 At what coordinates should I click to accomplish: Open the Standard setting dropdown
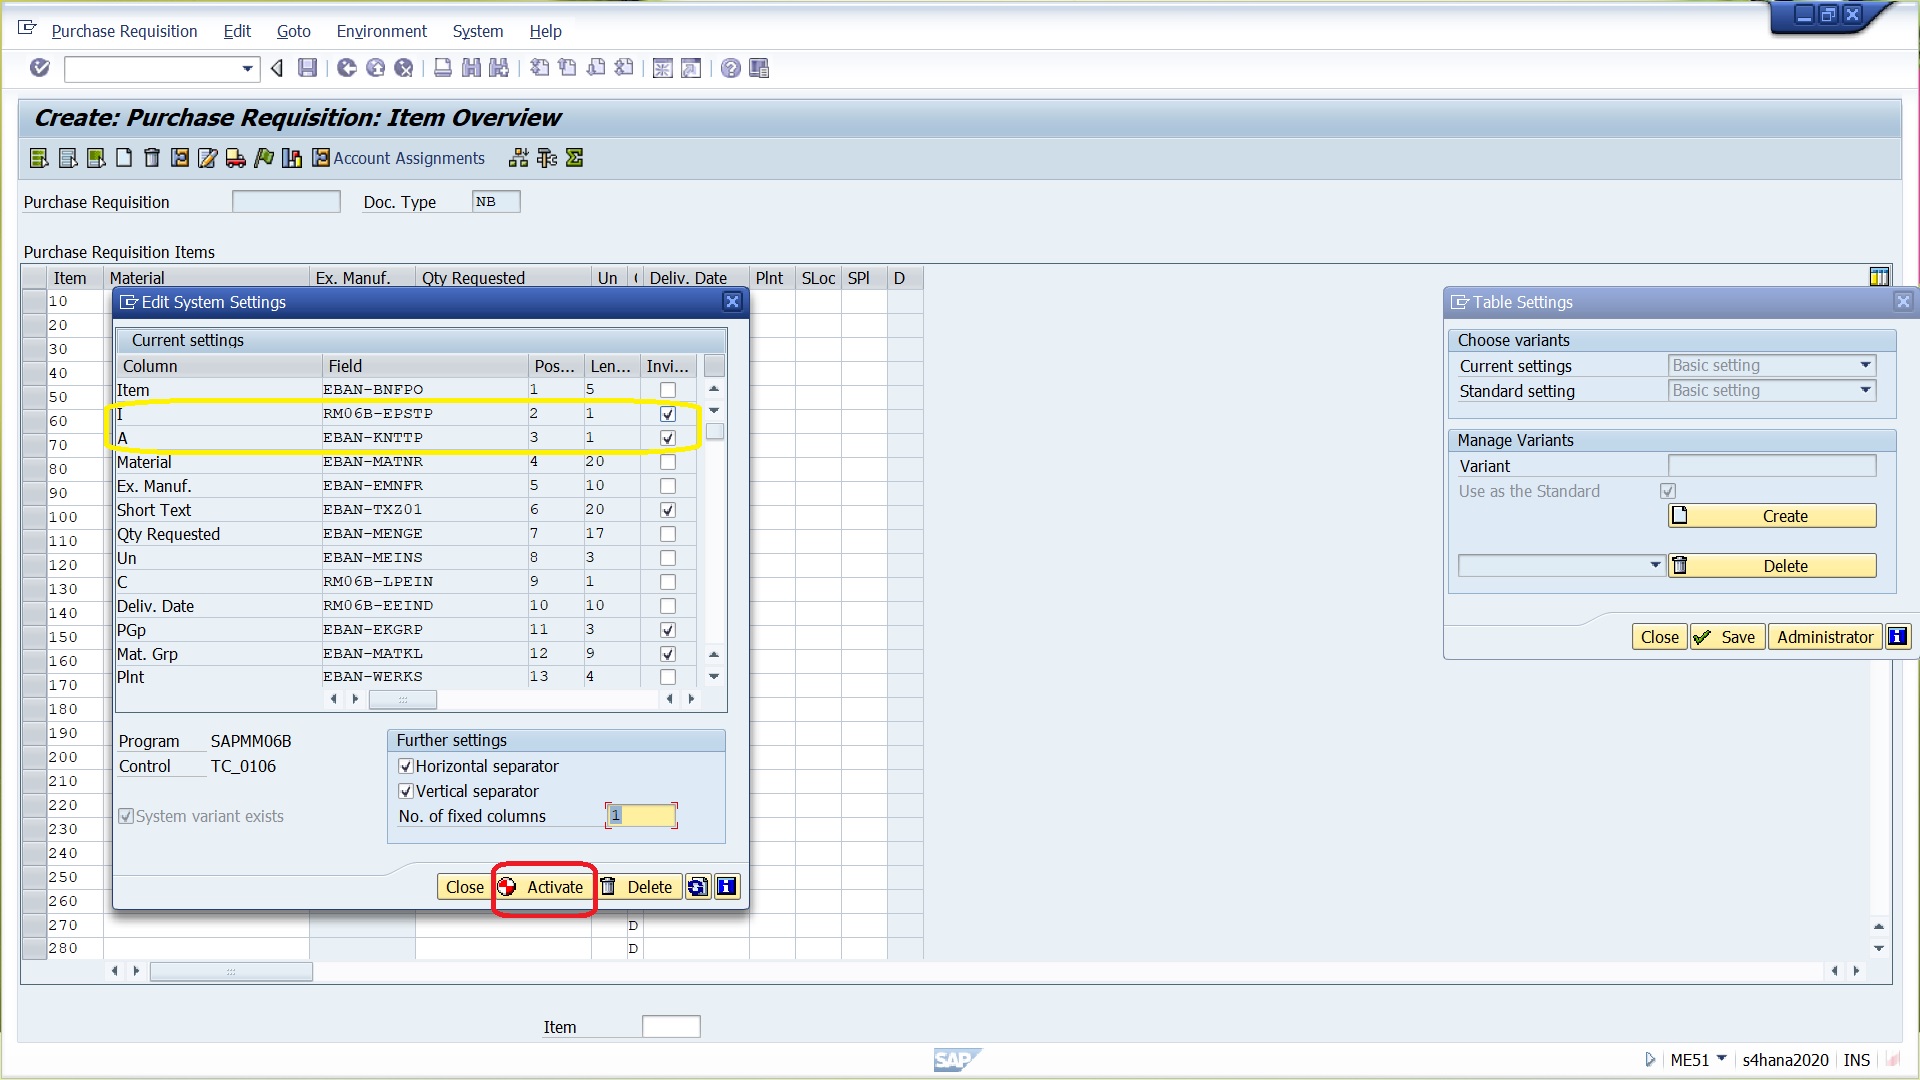1866,391
